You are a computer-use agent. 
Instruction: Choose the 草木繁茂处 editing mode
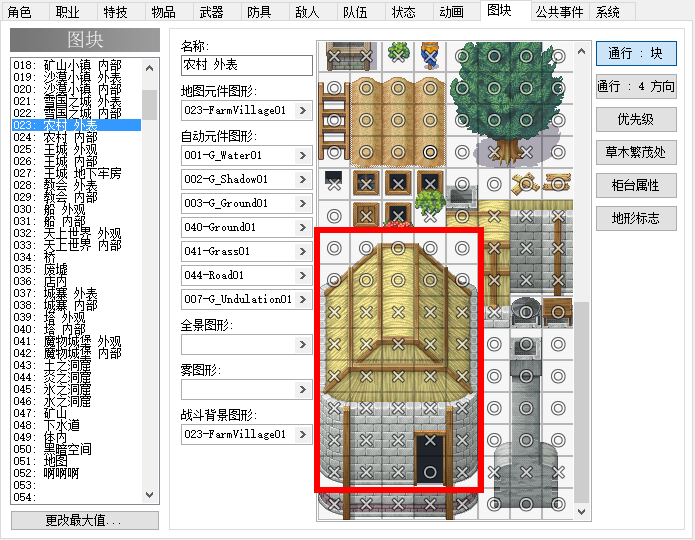coord(636,152)
